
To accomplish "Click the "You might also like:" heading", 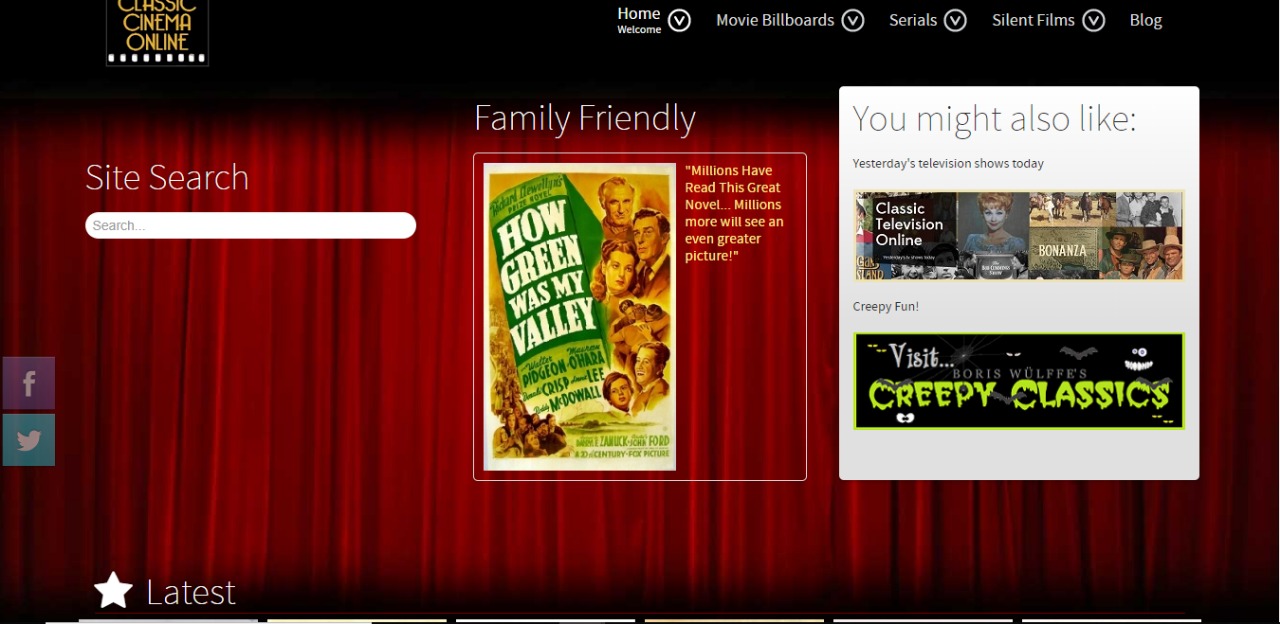I will pos(994,119).
